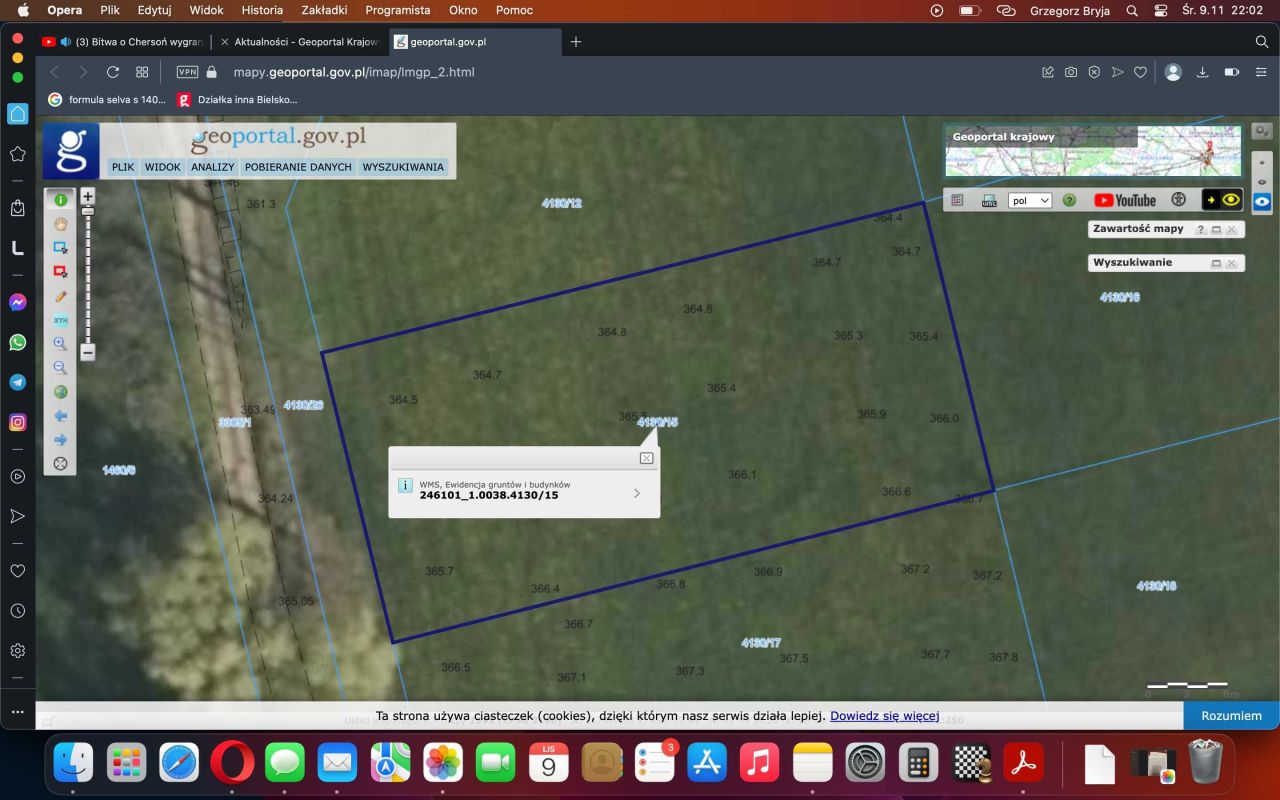Open the POBIERANIE DANYCH menu
Screen dimensions: 1280x800
point(298,167)
